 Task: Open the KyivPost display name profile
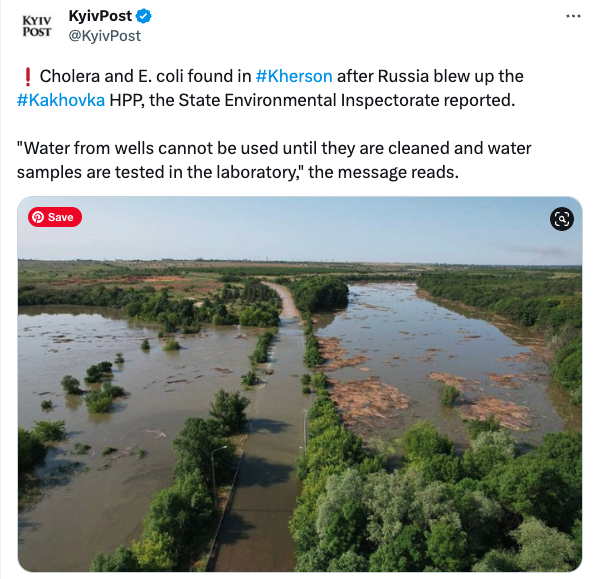tap(100, 16)
